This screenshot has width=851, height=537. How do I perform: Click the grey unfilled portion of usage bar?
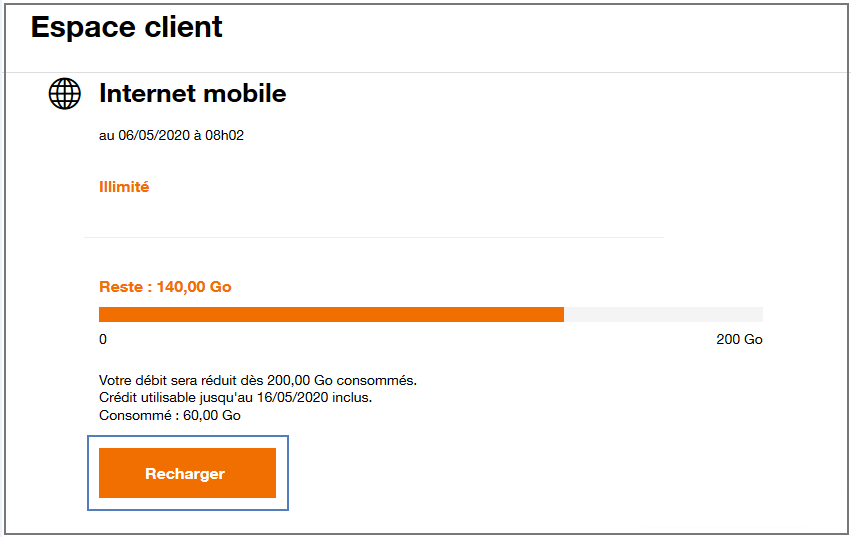[663, 314]
